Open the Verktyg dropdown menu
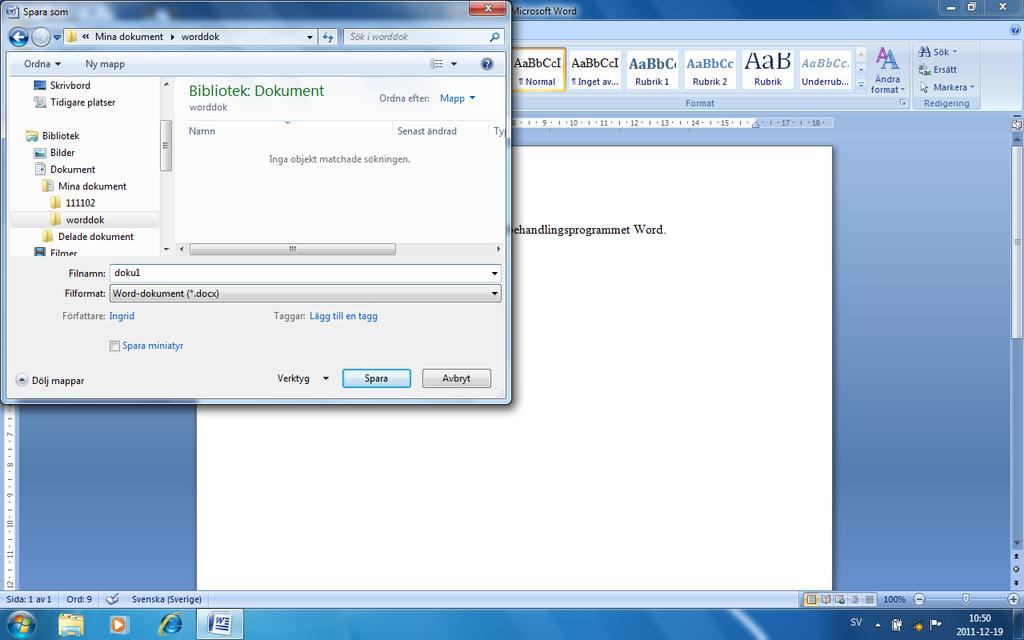Screen dimensions: 1024x640 [303, 378]
